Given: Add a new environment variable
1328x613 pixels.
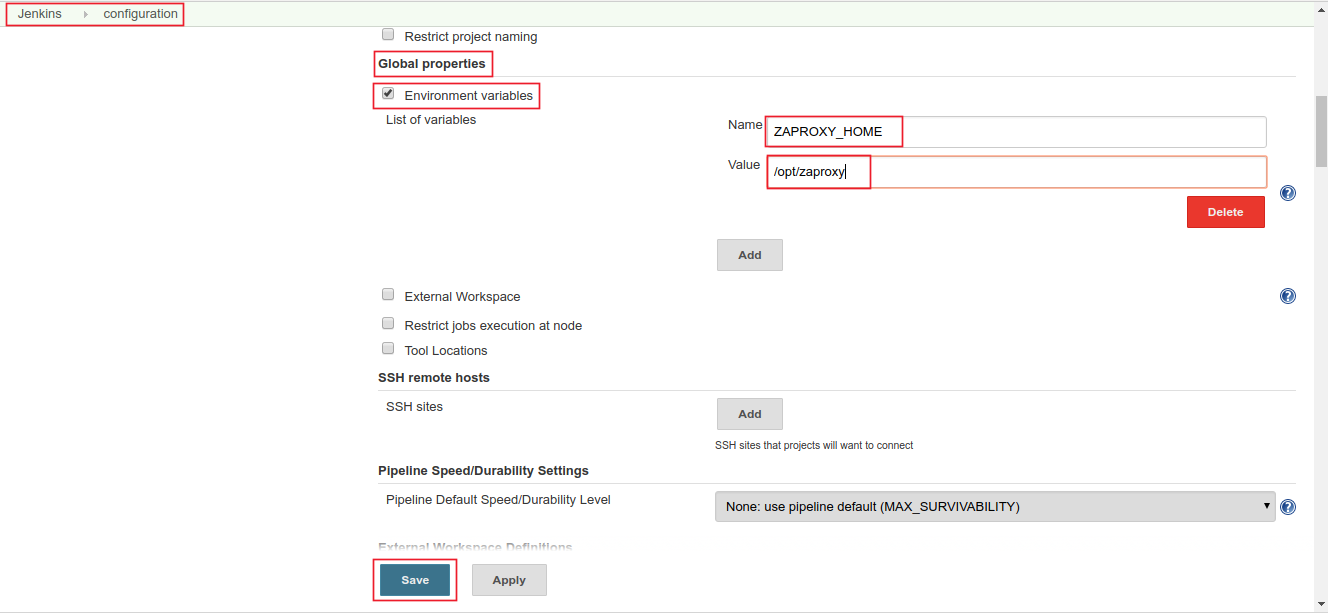Looking at the screenshot, I should 749,254.
